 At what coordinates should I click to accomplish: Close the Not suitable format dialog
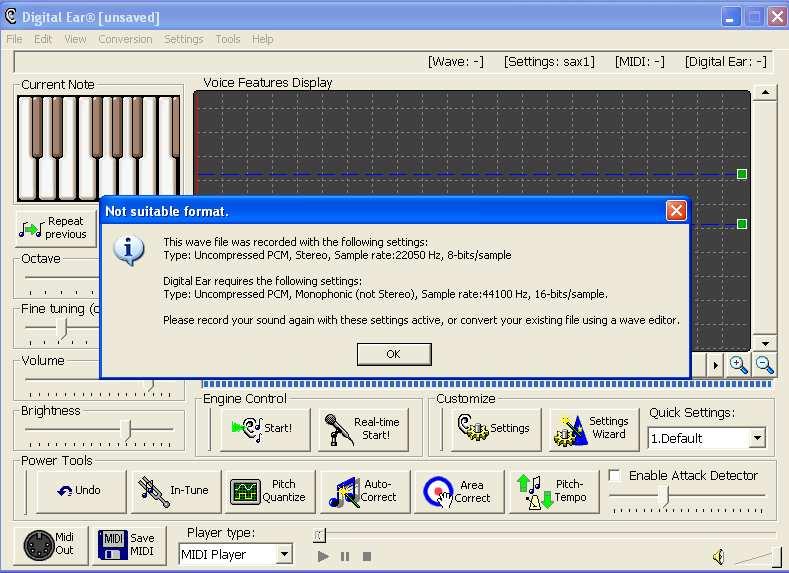pos(676,210)
